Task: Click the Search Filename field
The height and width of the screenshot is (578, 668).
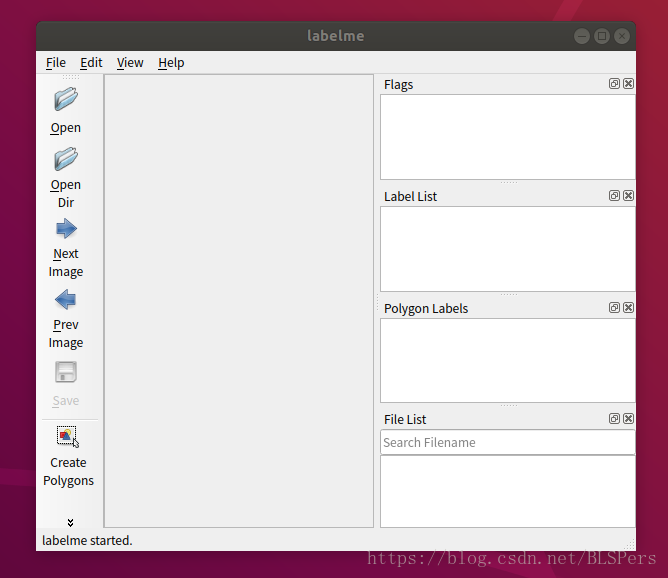Action: (x=507, y=442)
